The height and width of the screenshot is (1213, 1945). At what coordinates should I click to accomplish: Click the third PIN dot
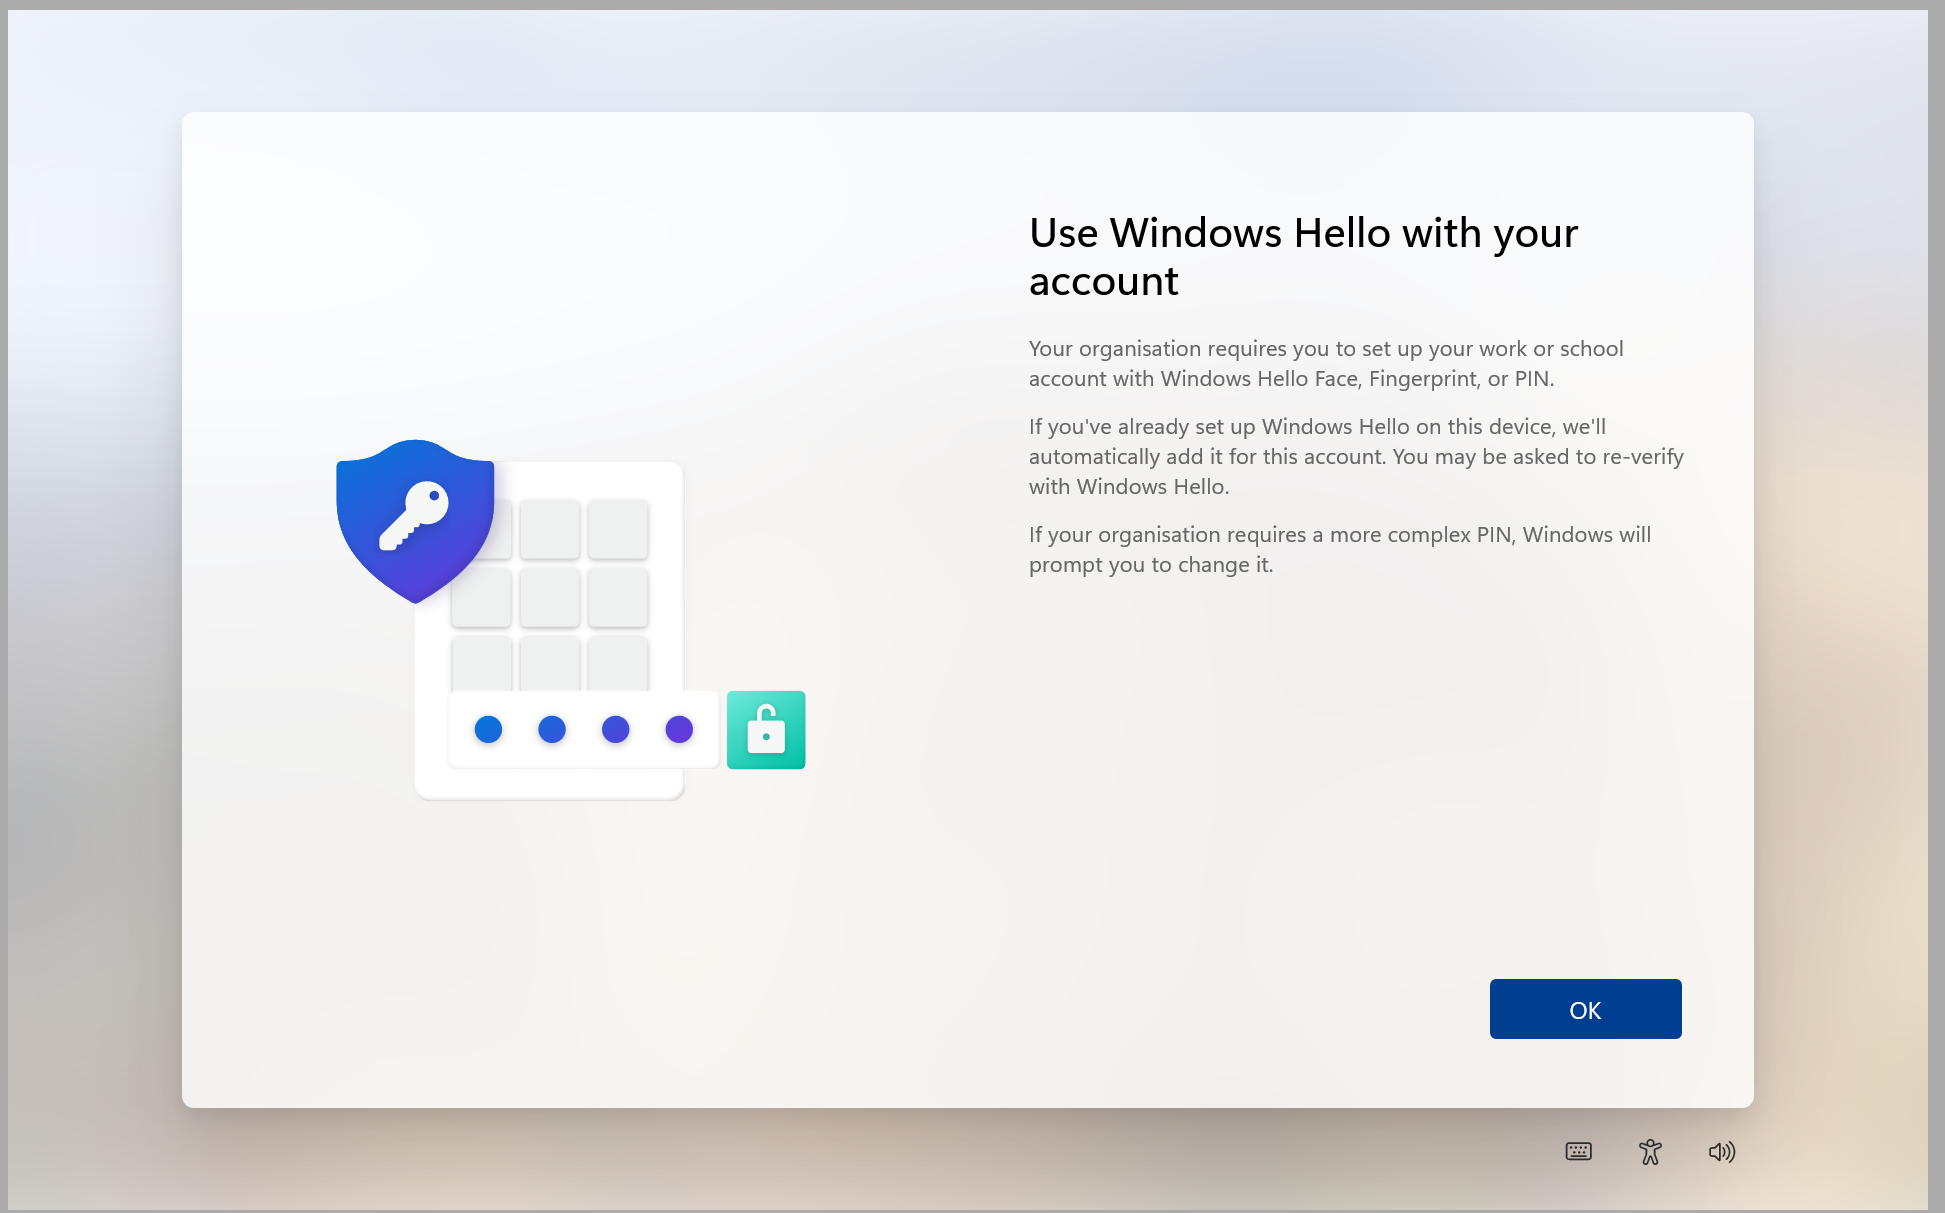tap(616, 730)
